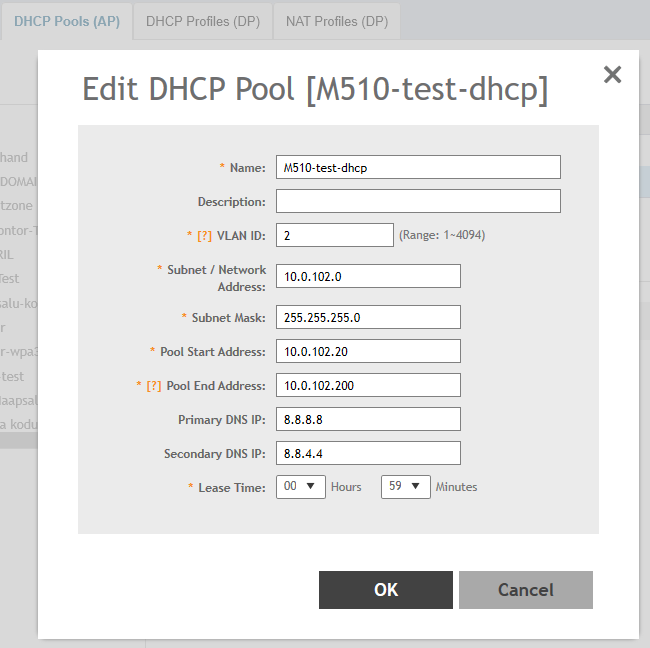Switch to NAT Profiles (DP) tab

(336, 21)
